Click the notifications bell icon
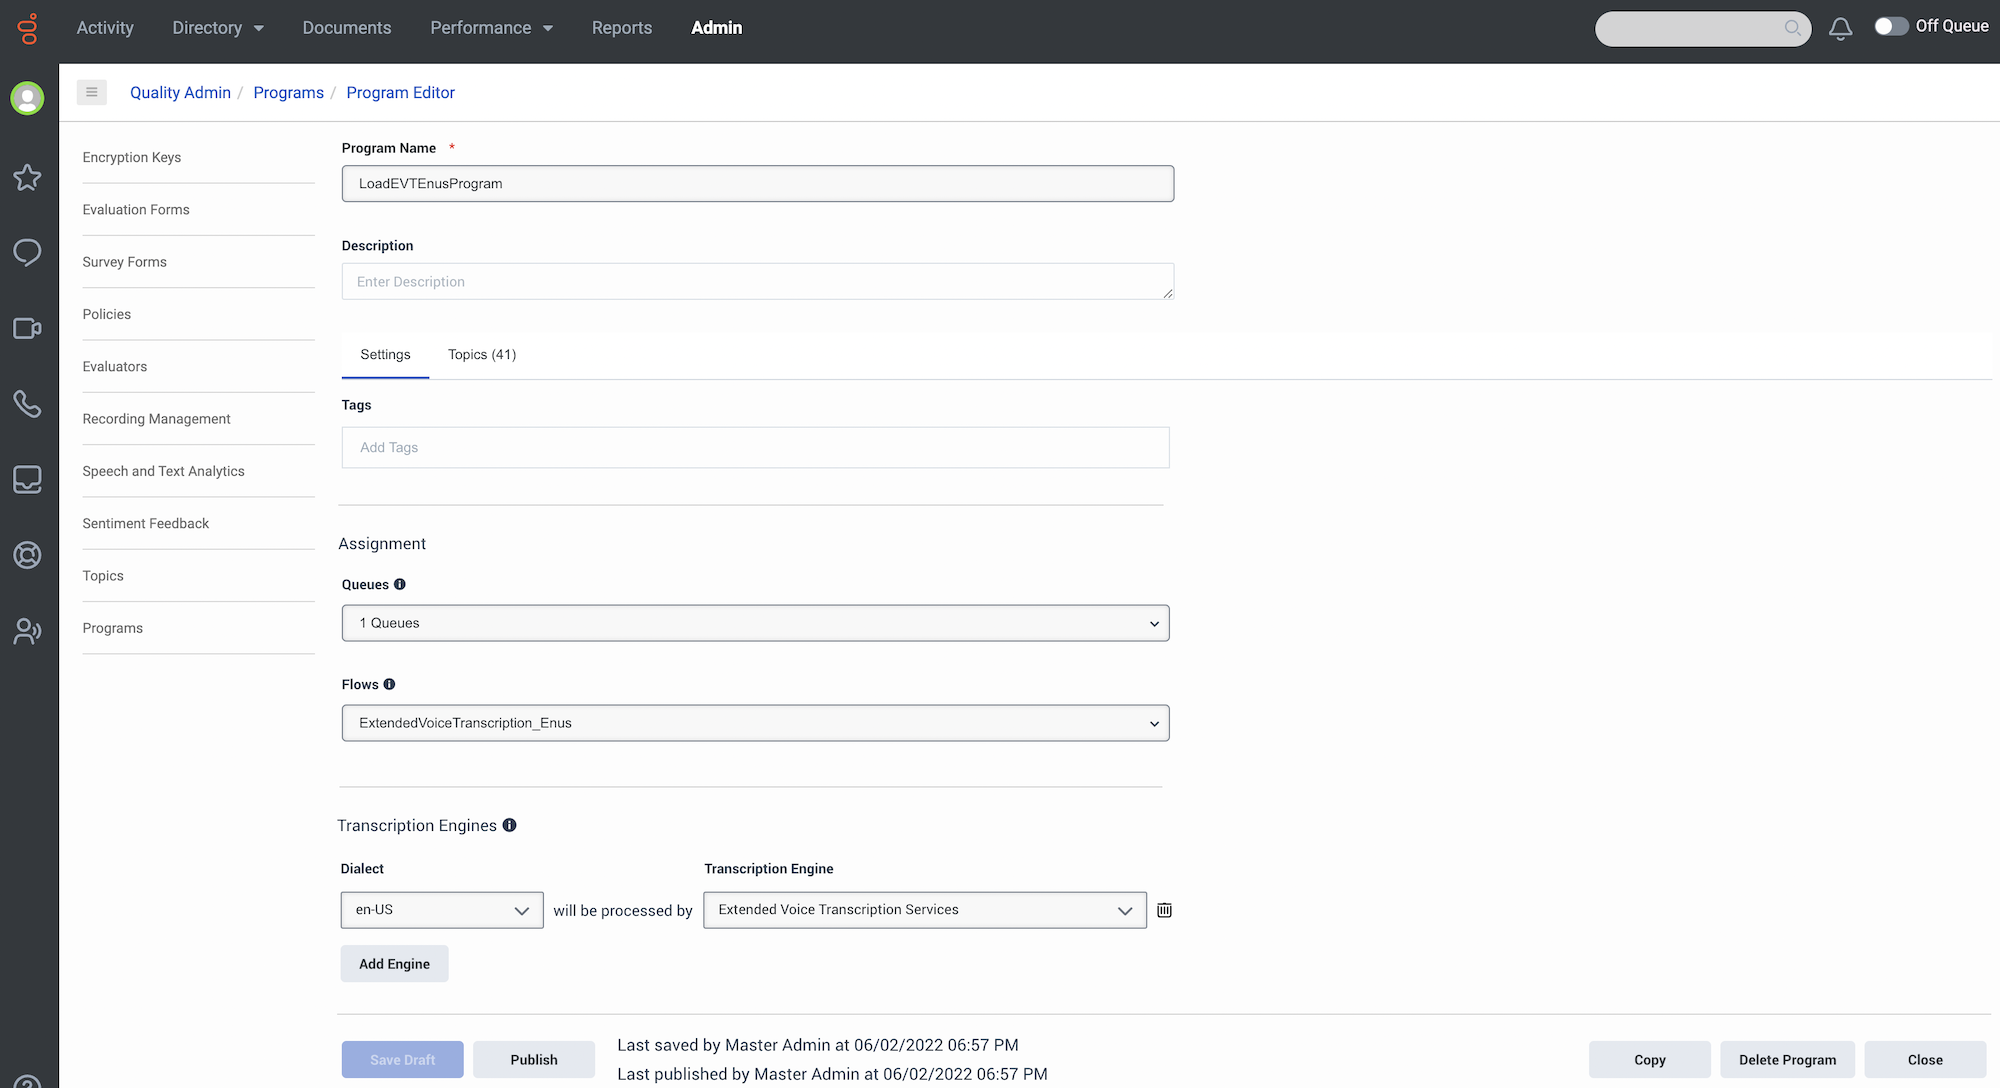The image size is (2000, 1088). click(x=1840, y=28)
